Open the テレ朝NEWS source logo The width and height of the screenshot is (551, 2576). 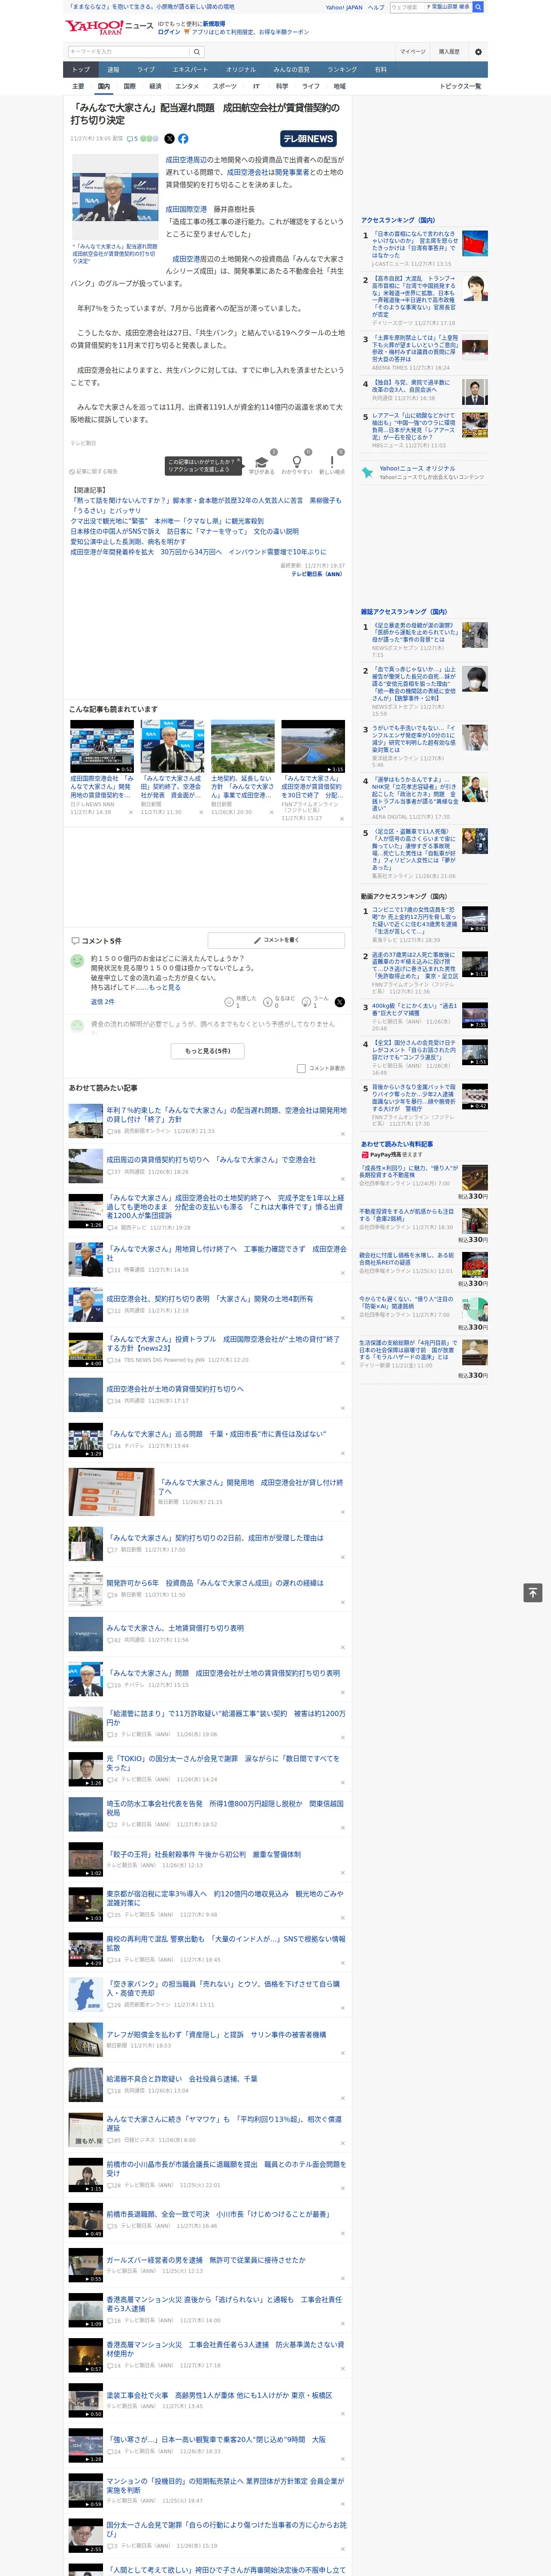308,139
